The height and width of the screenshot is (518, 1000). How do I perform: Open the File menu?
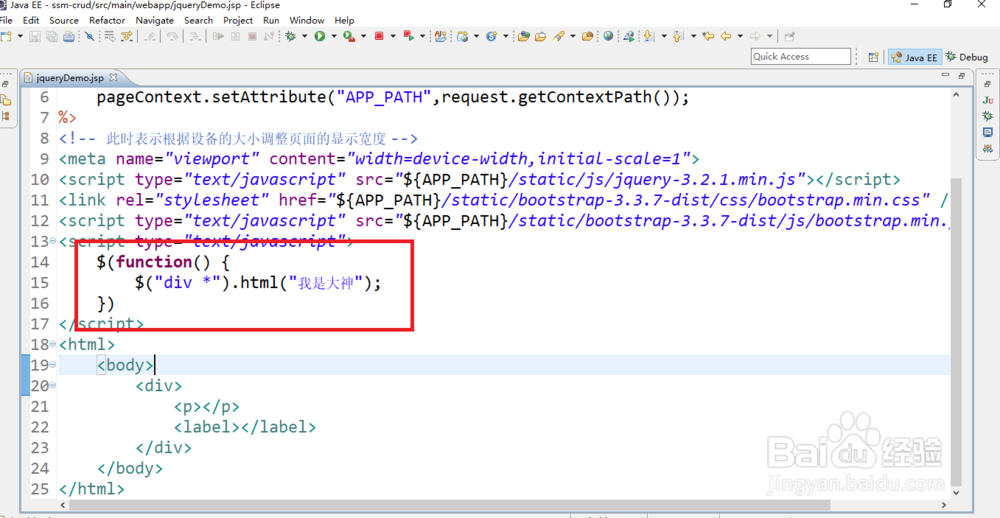[x=6, y=20]
